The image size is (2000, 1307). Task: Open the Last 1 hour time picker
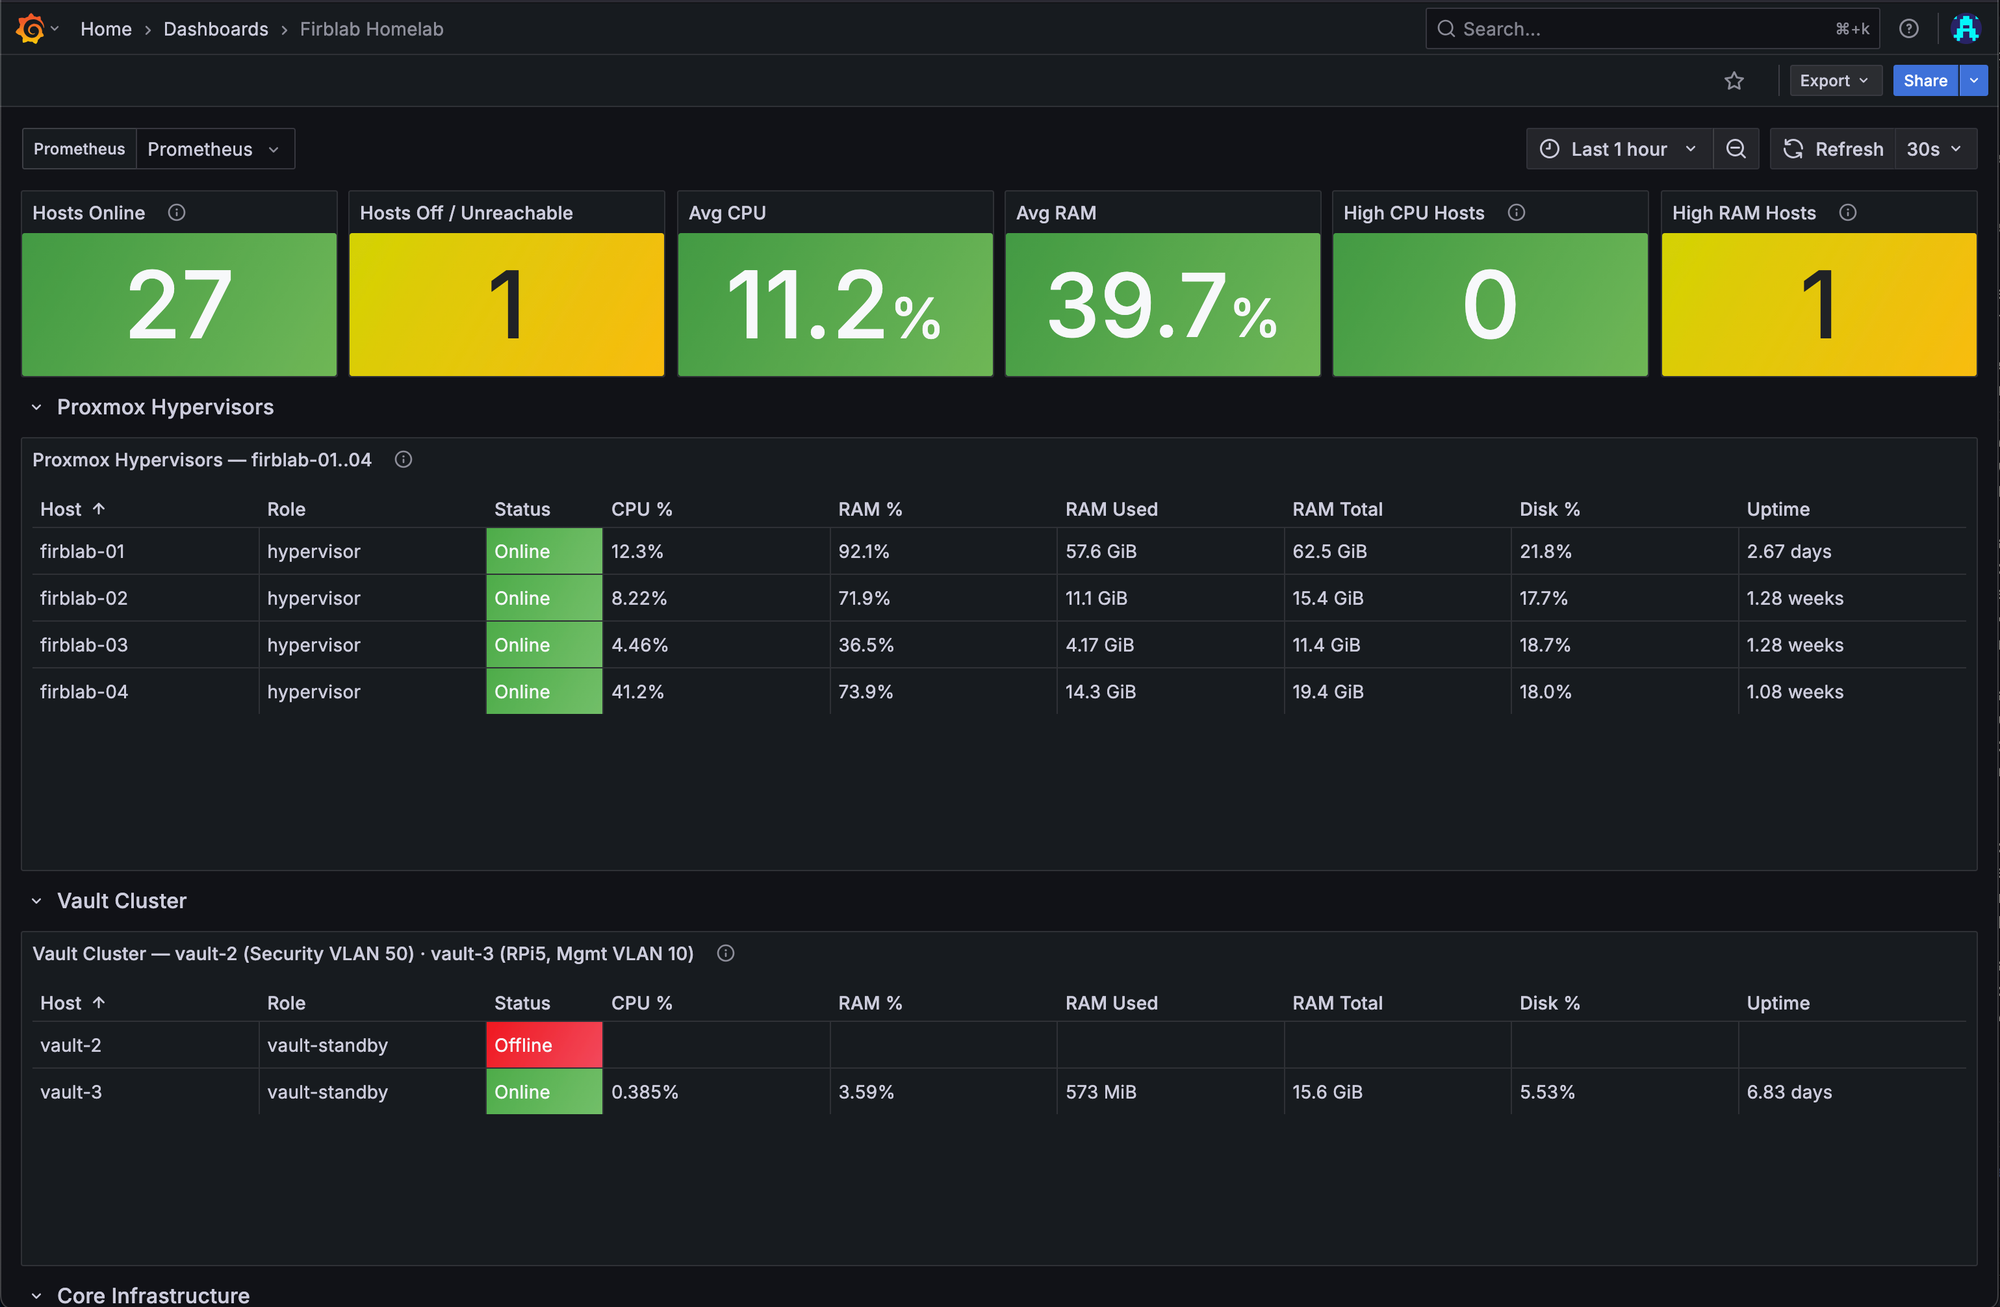[x=1619, y=149]
